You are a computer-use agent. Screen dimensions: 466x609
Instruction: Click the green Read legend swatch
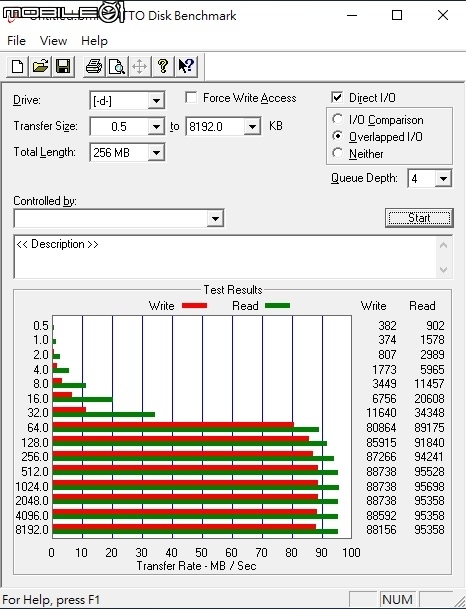pyautogui.click(x=277, y=306)
